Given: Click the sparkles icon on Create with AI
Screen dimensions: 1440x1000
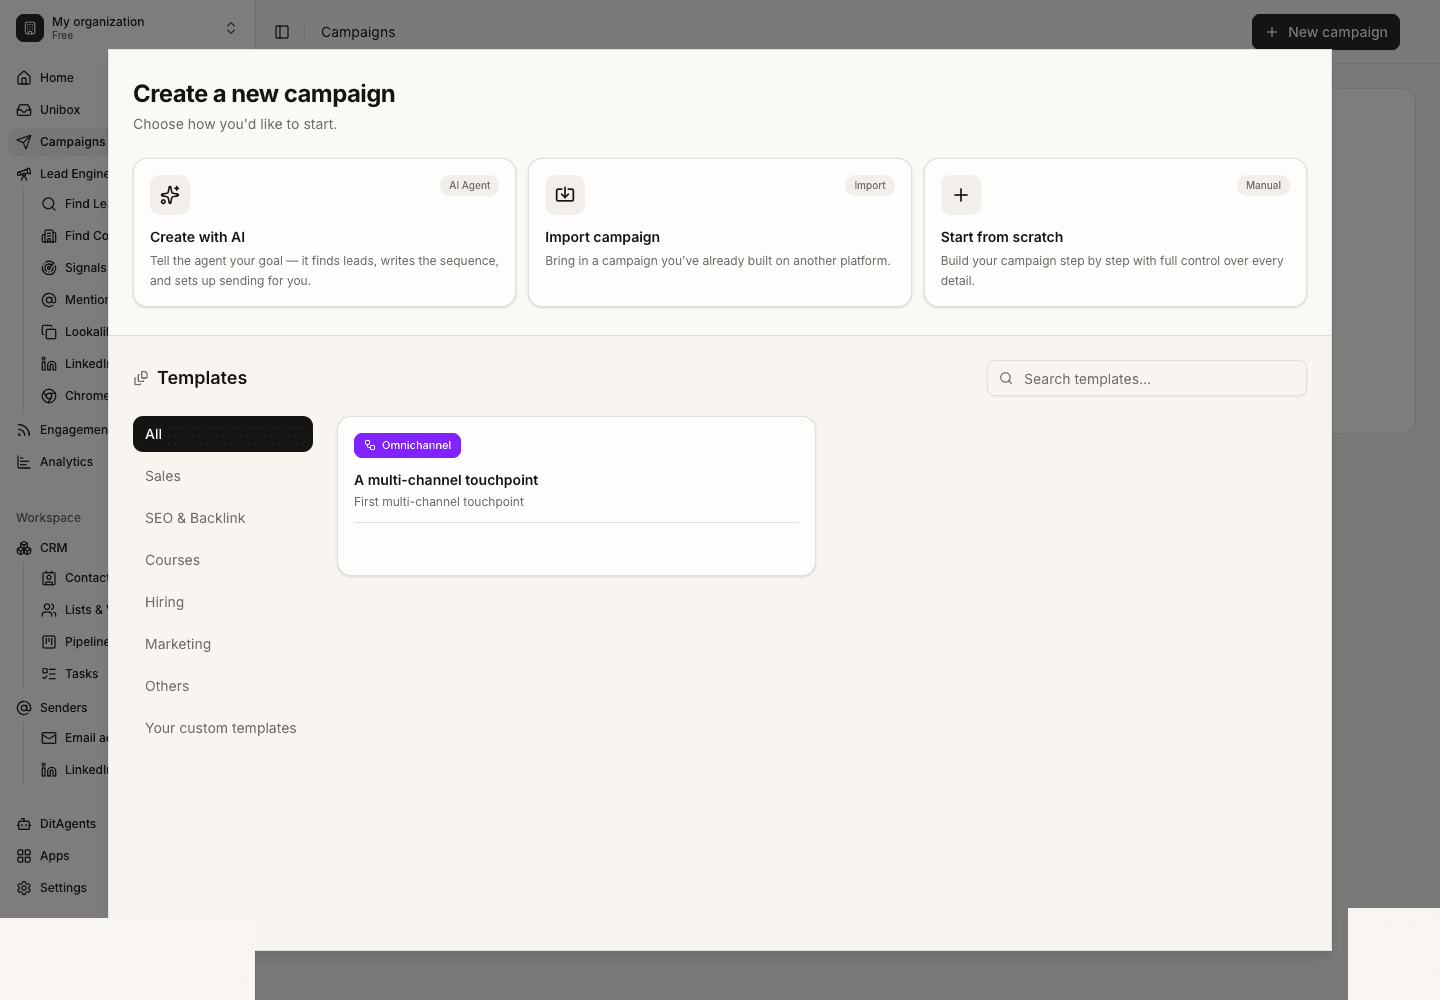Looking at the screenshot, I should click(x=170, y=195).
